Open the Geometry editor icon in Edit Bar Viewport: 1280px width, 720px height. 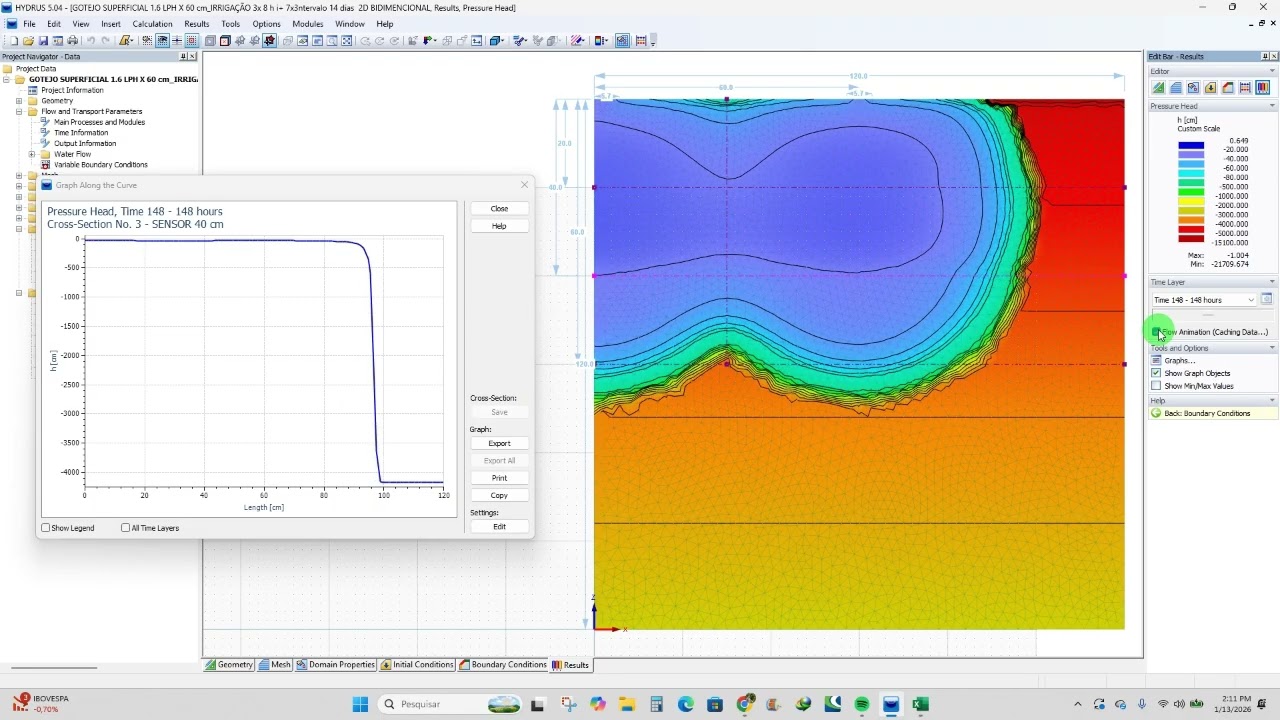pyautogui.click(x=1158, y=88)
